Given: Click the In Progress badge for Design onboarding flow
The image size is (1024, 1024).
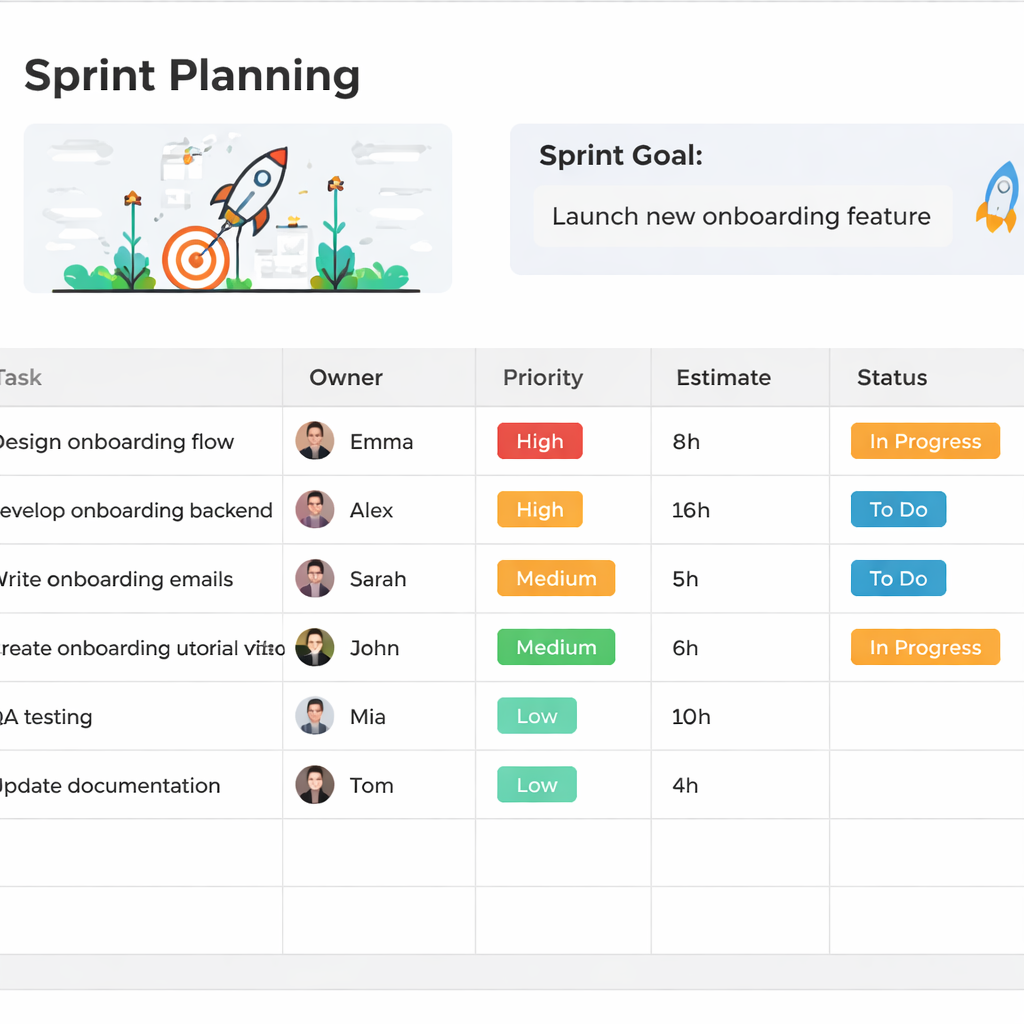Looking at the screenshot, I should pos(925,441).
